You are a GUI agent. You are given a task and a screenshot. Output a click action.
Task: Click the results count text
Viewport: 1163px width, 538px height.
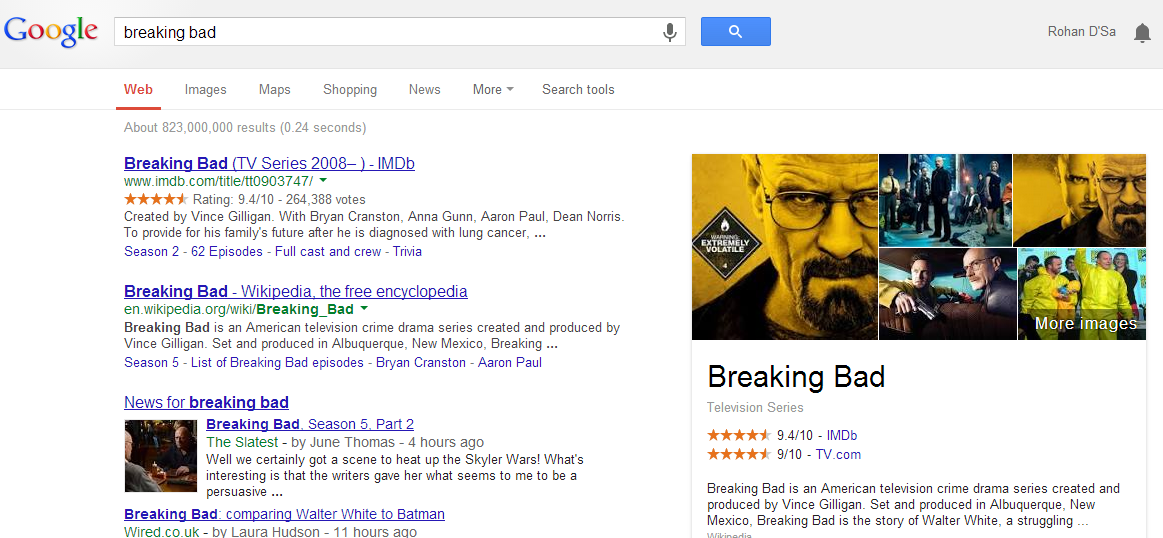pyautogui.click(x=245, y=128)
